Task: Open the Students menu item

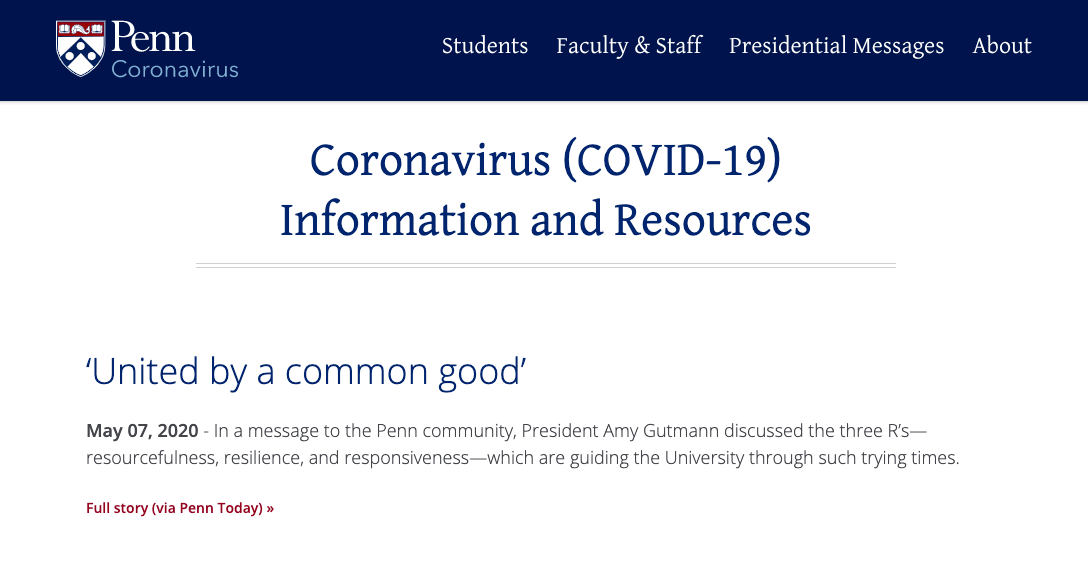Action: tap(485, 46)
